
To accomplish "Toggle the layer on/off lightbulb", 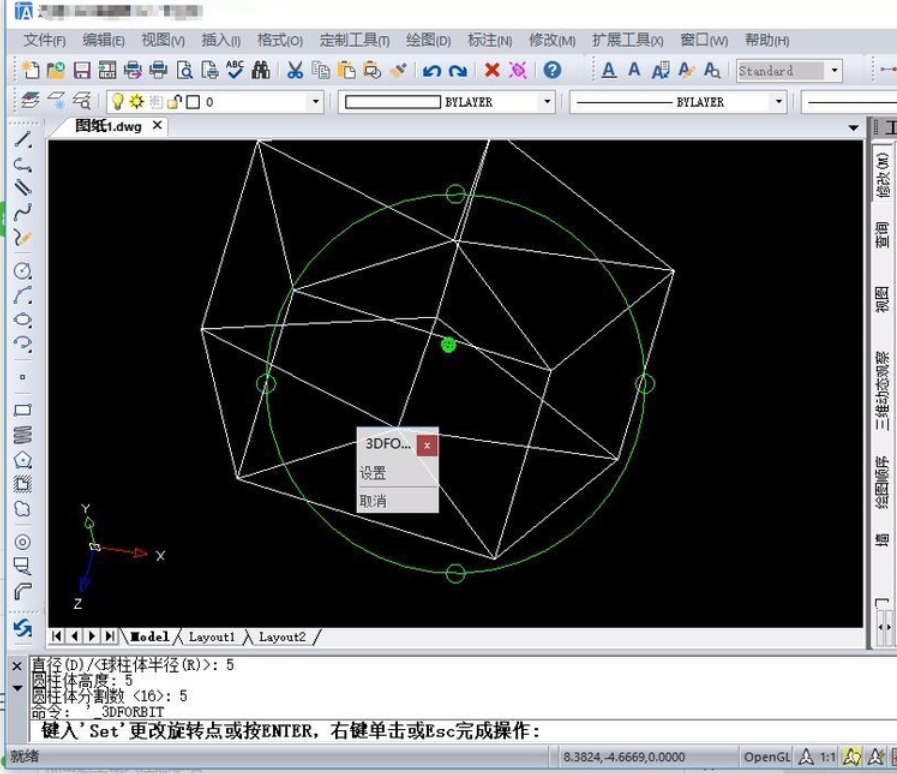I will (x=117, y=101).
